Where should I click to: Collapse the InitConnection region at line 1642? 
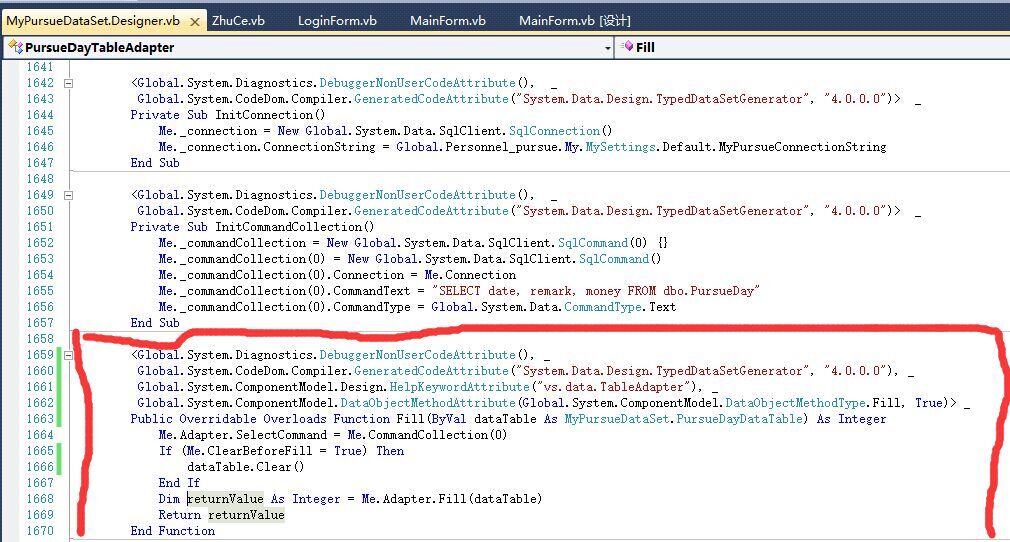tap(68, 83)
